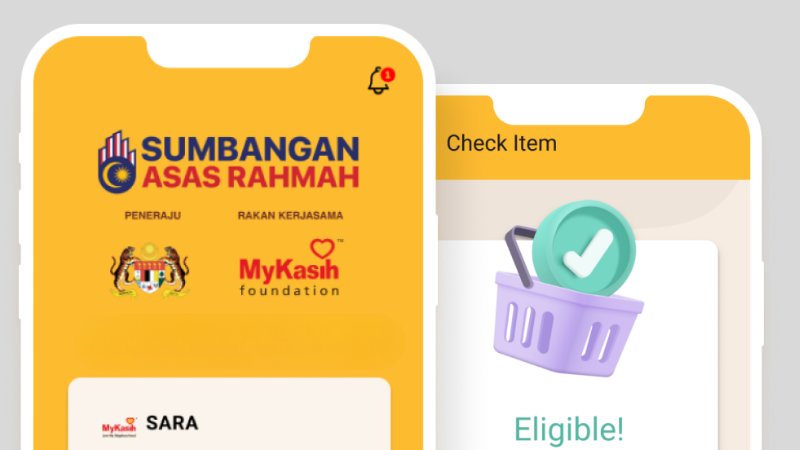Open the MyKasih foundation logo
The height and width of the screenshot is (450, 800).
(291, 268)
